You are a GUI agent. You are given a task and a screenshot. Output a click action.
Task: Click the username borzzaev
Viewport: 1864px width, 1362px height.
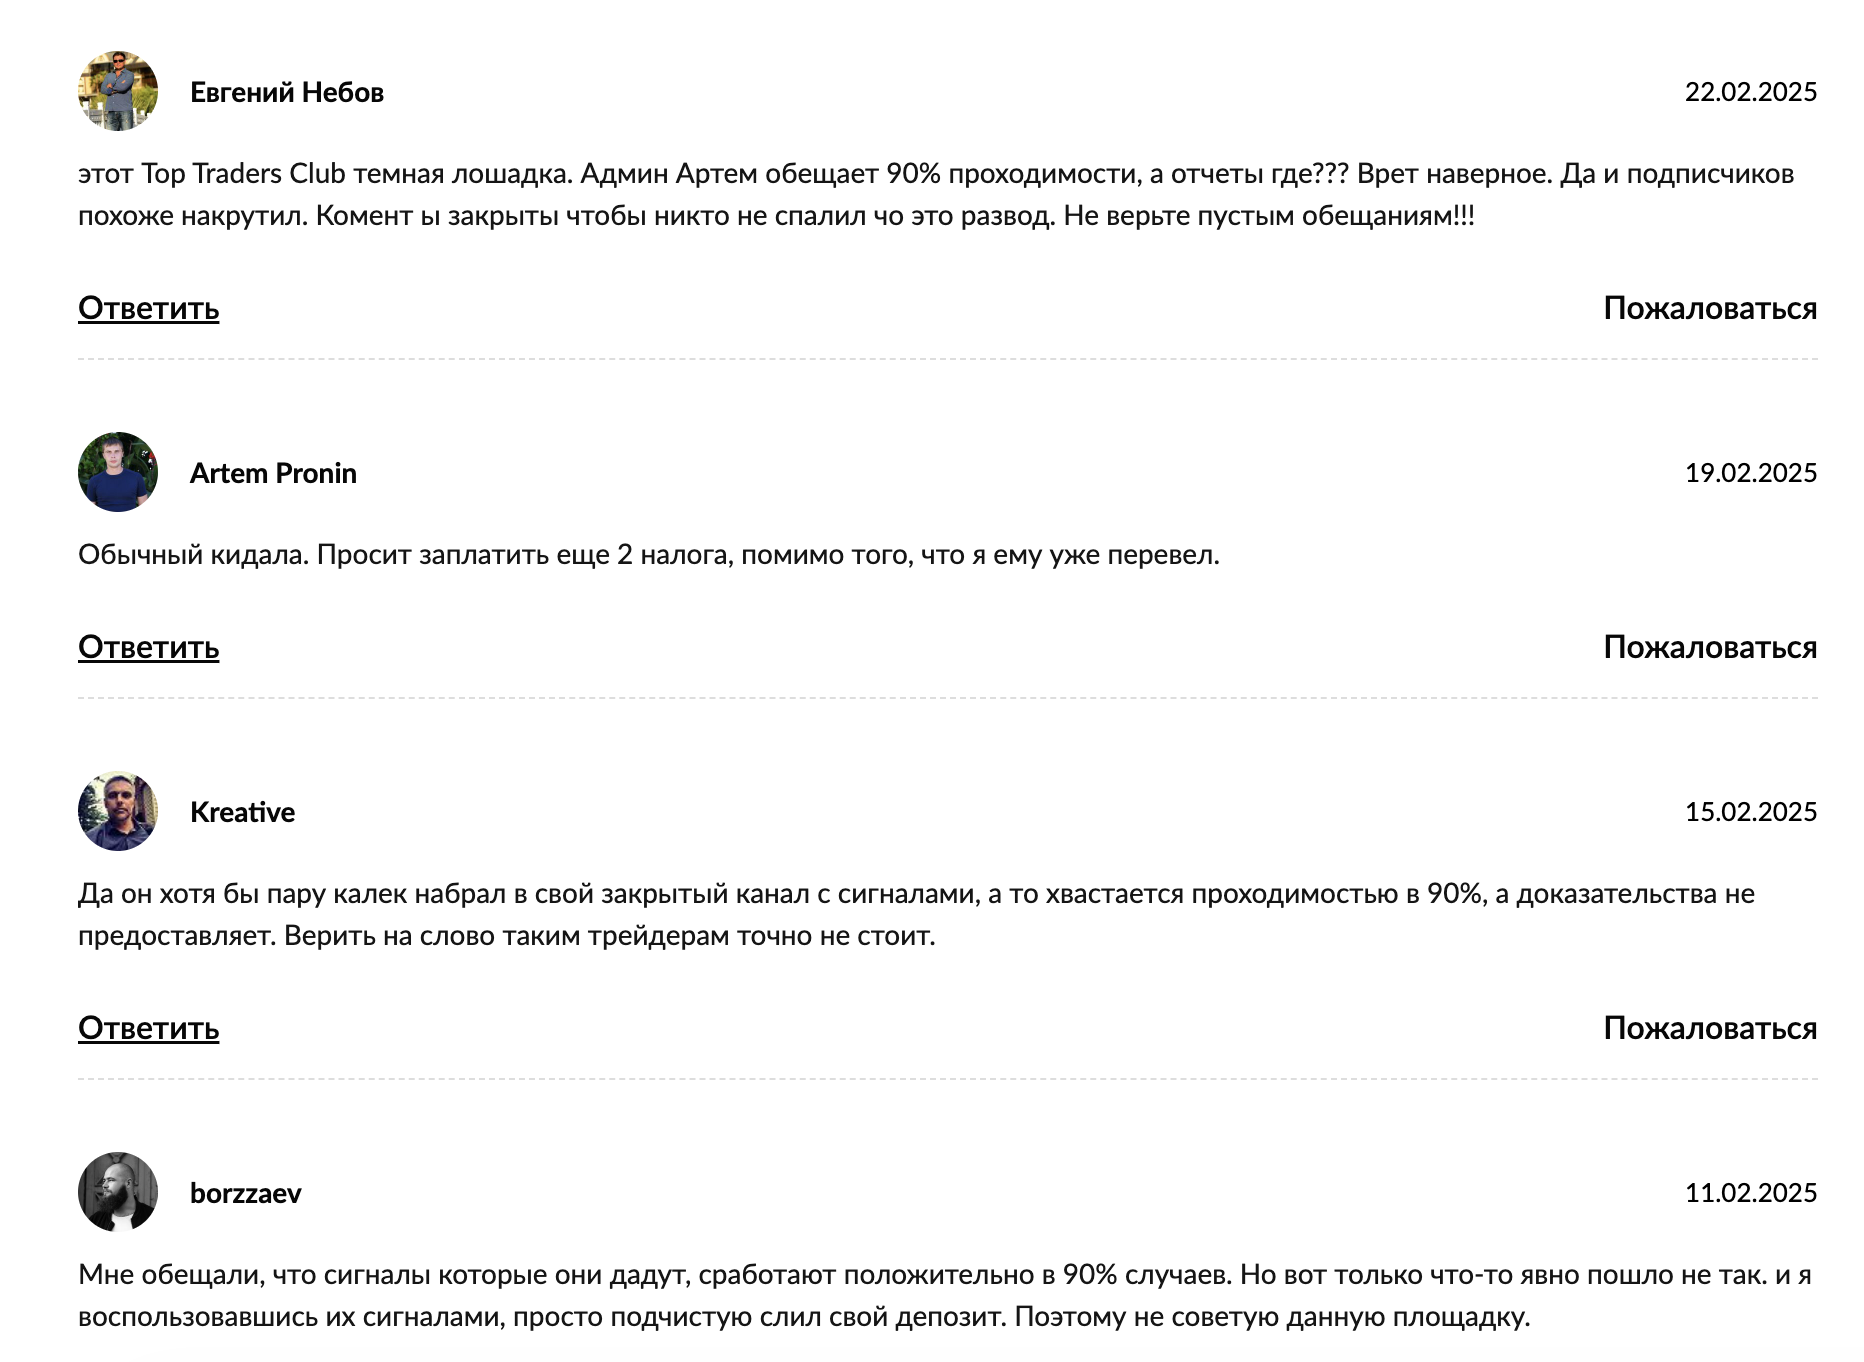245,1193
